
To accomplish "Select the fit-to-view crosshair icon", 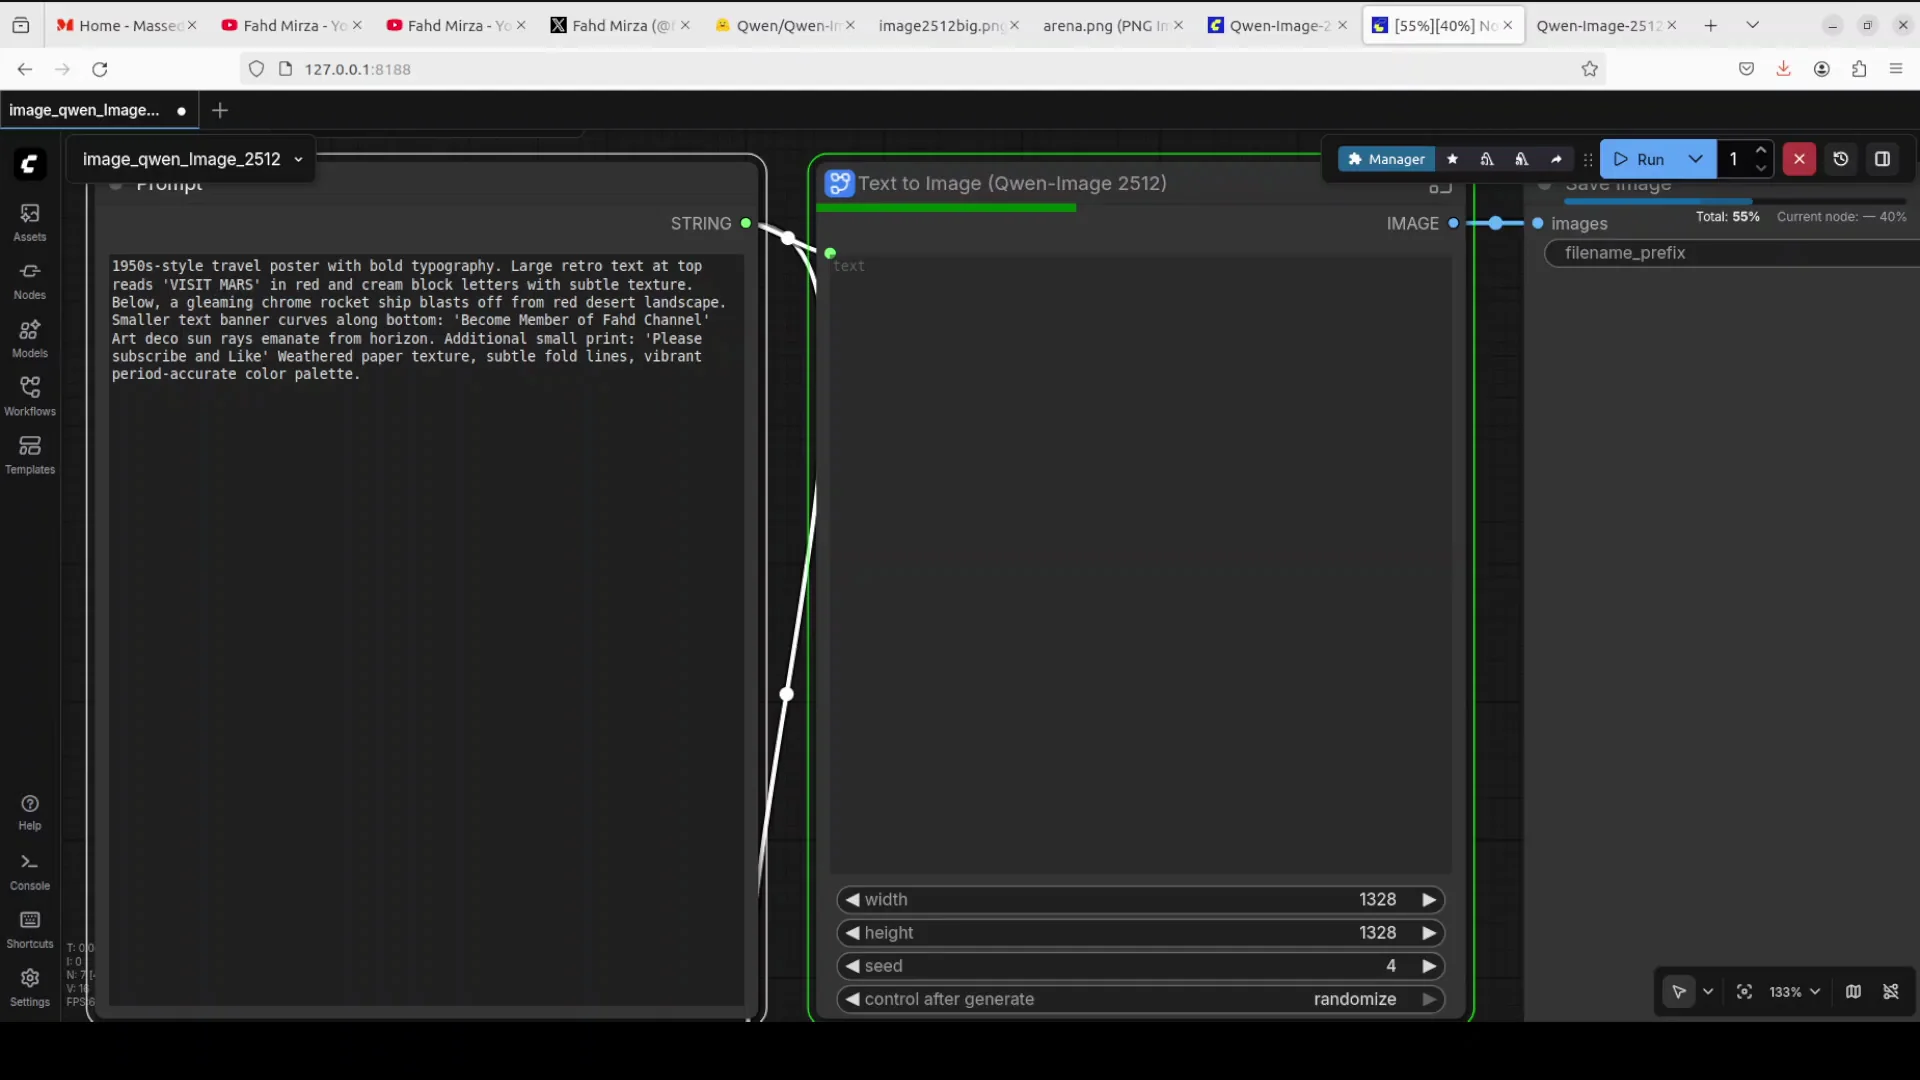I will [x=1744, y=992].
